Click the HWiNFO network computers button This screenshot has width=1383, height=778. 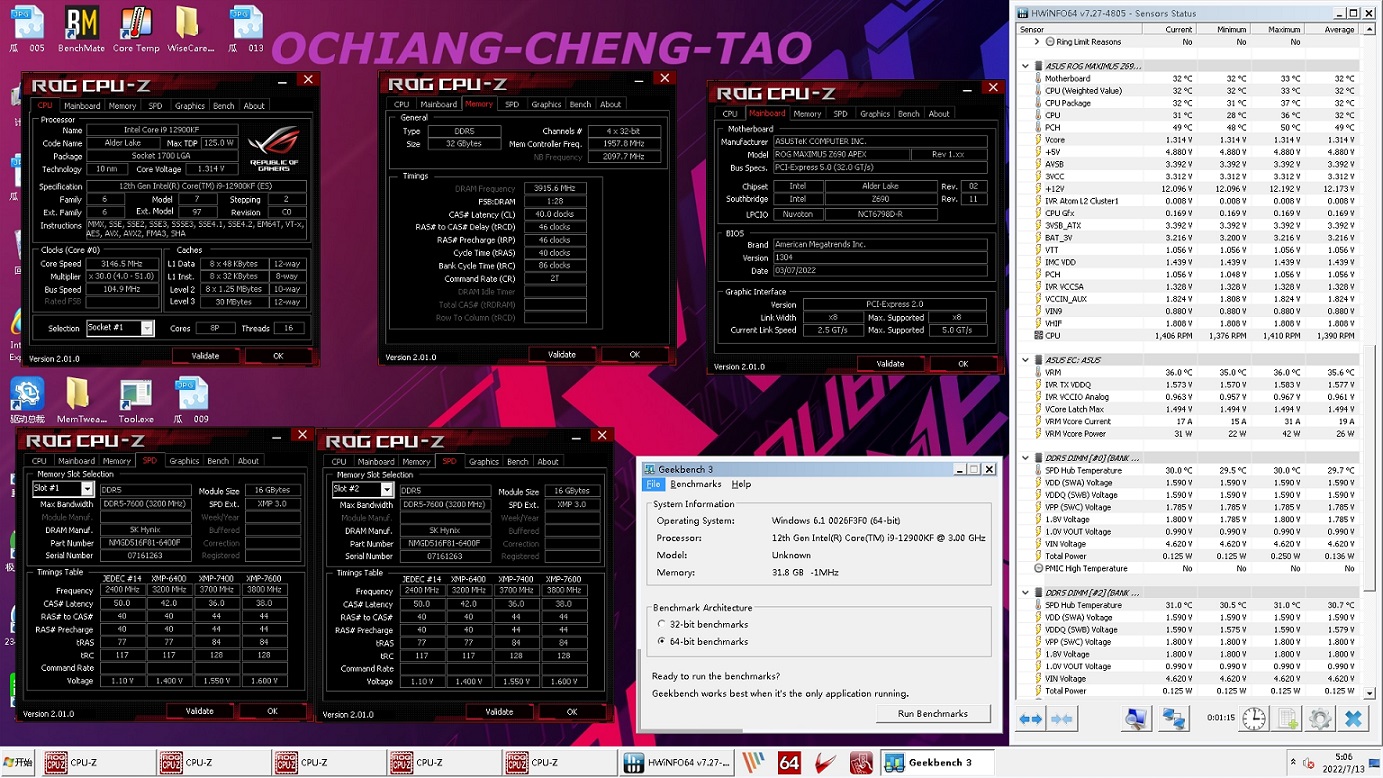[1174, 719]
